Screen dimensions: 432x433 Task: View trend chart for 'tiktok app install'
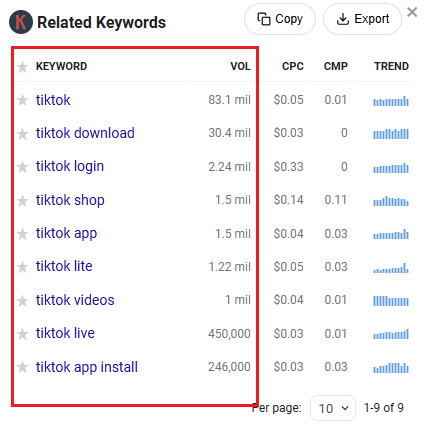tap(391, 368)
